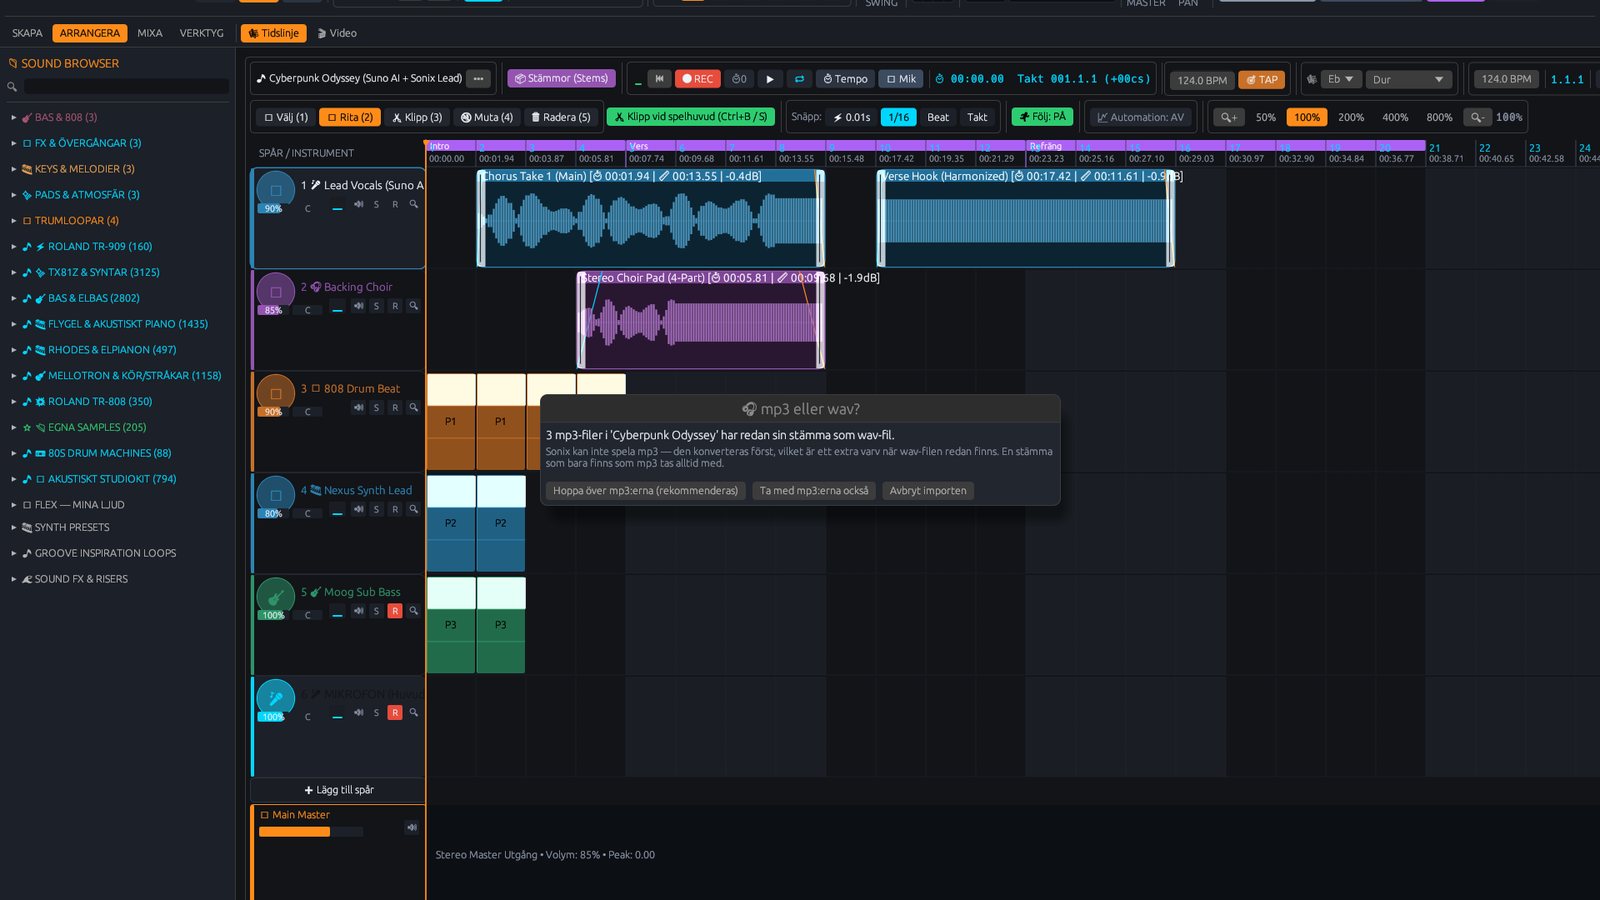Click the Sound Browser search icon
Image resolution: width=1600 pixels, height=900 pixels.
[x=12, y=87]
